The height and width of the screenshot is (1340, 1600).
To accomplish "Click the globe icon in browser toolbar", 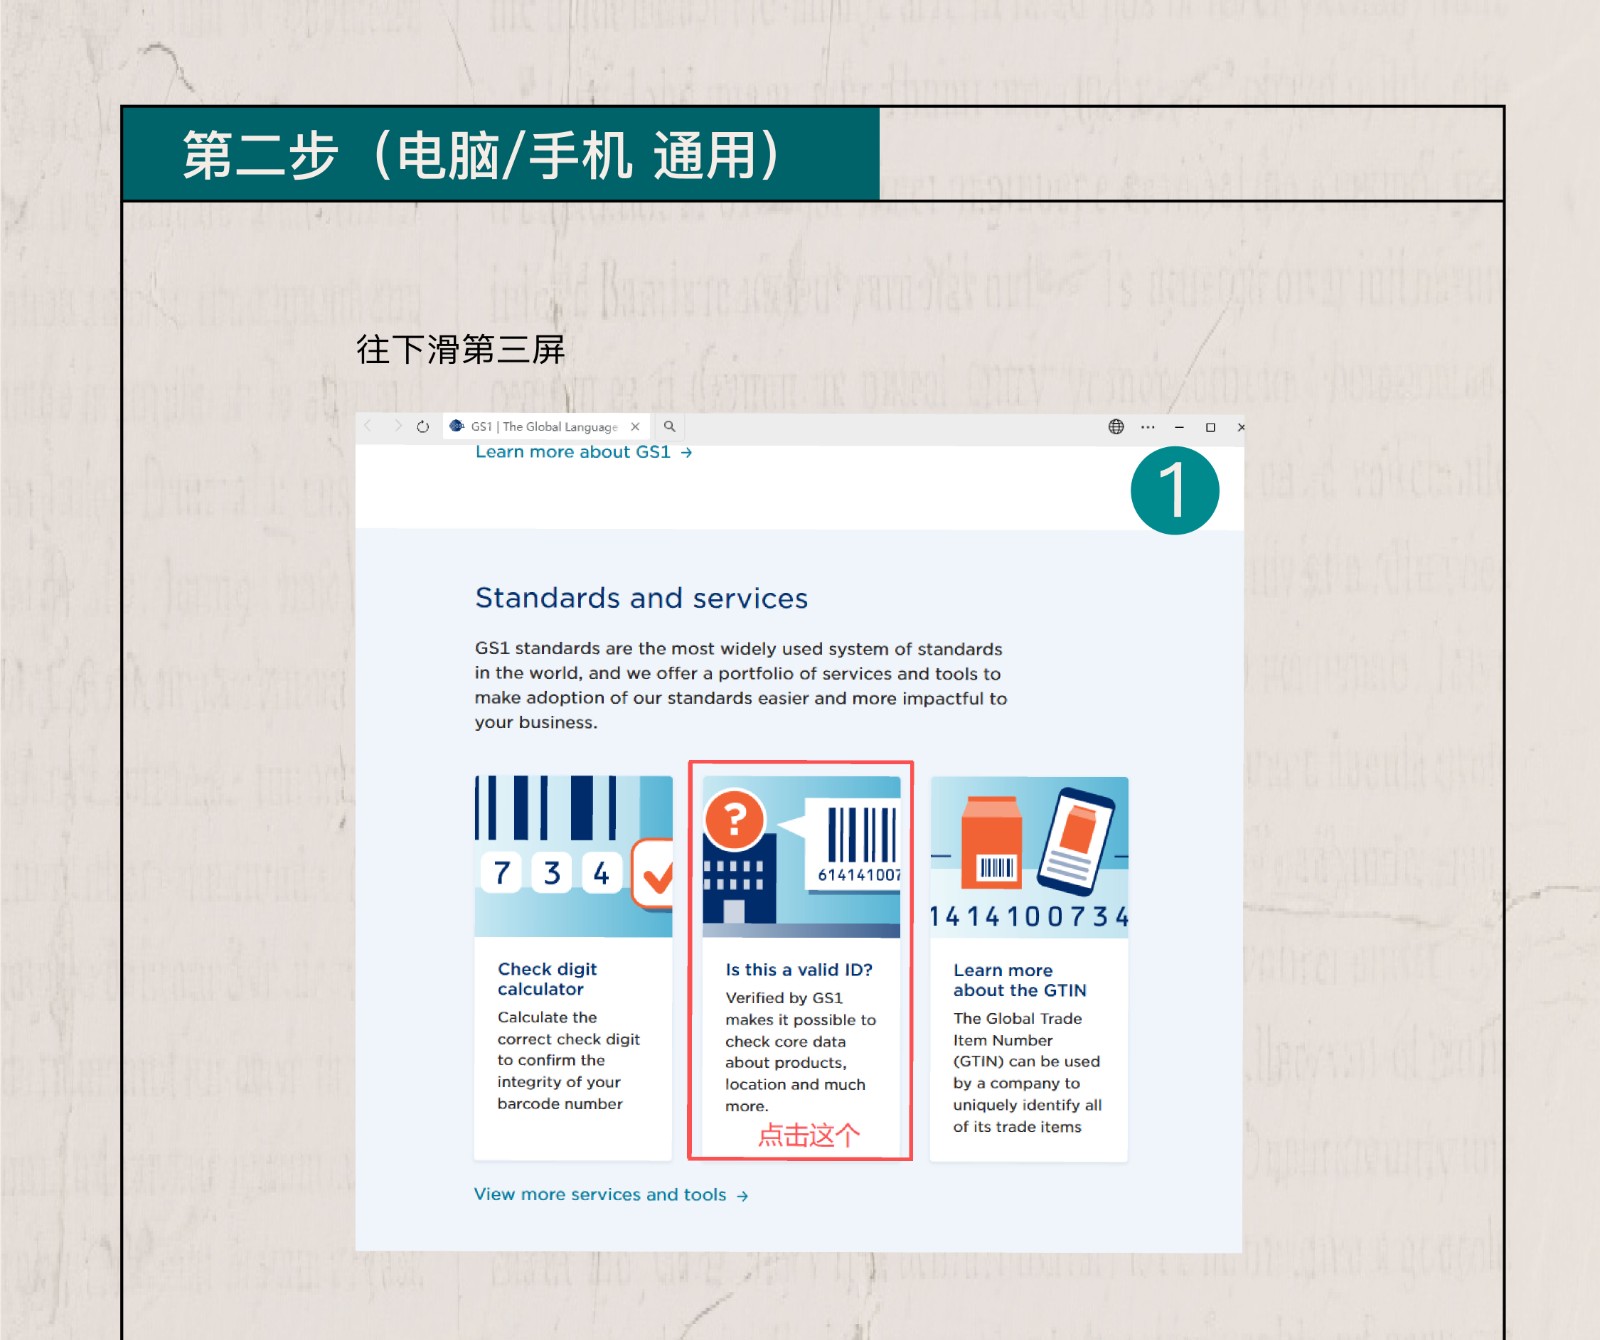I will coord(1116,427).
